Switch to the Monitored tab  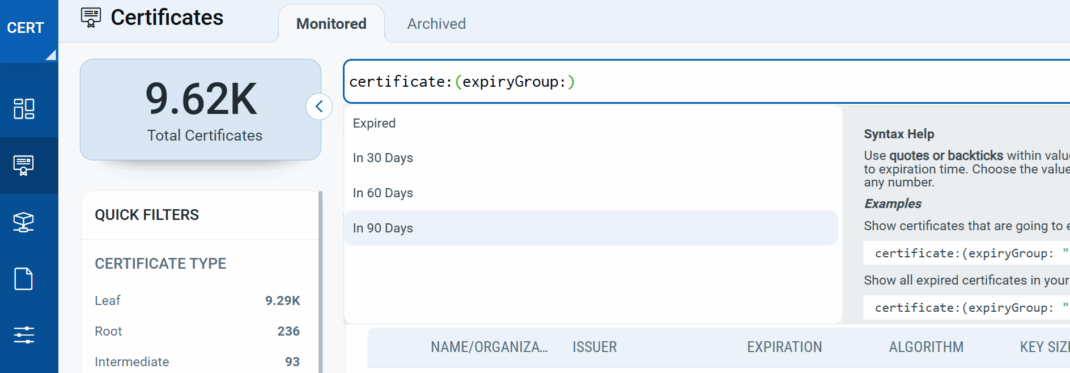[331, 24]
